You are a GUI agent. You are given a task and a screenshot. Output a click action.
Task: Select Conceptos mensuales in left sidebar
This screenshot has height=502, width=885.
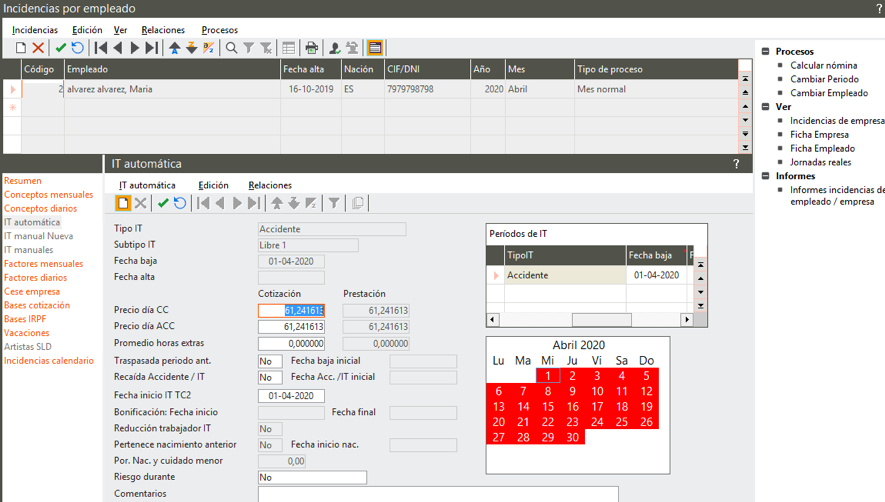[x=49, y=195]
